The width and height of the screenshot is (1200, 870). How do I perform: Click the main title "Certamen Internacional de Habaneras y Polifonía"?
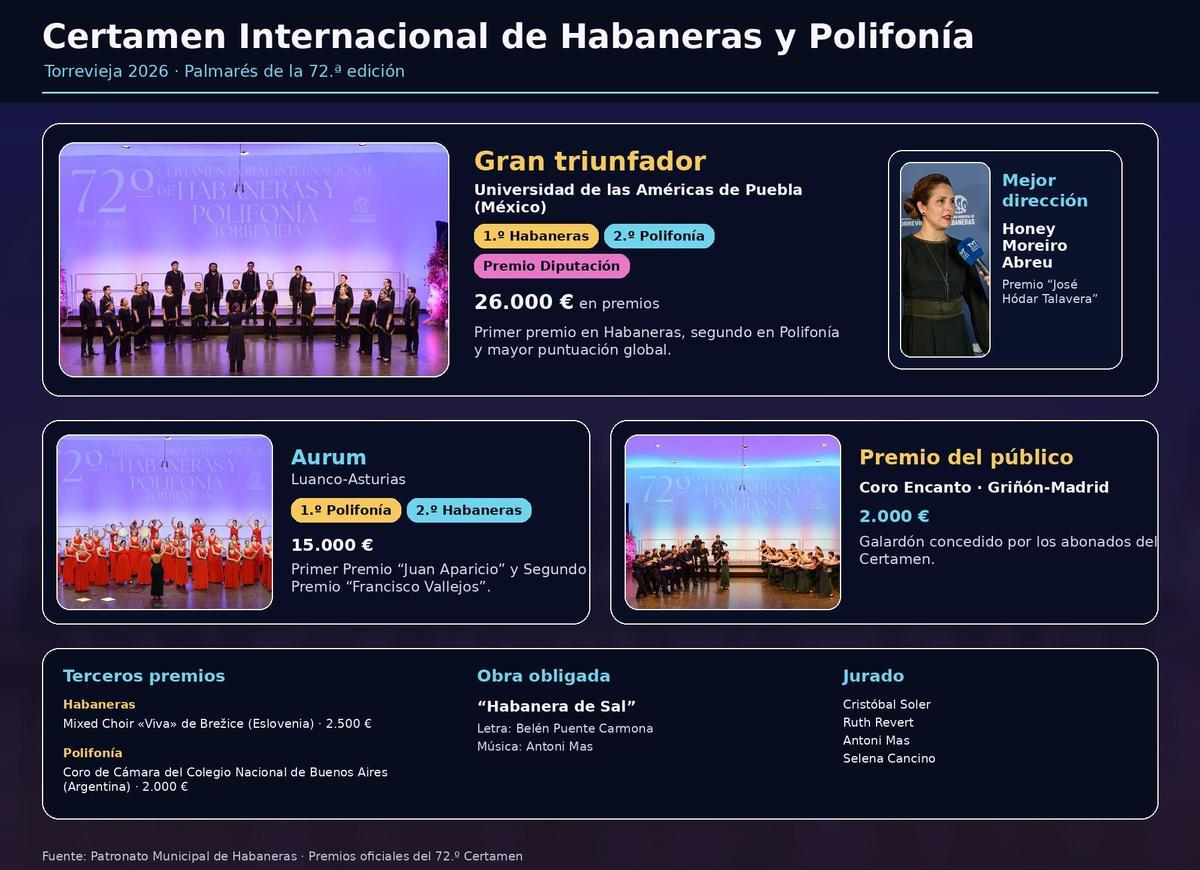tap(508, 36)
